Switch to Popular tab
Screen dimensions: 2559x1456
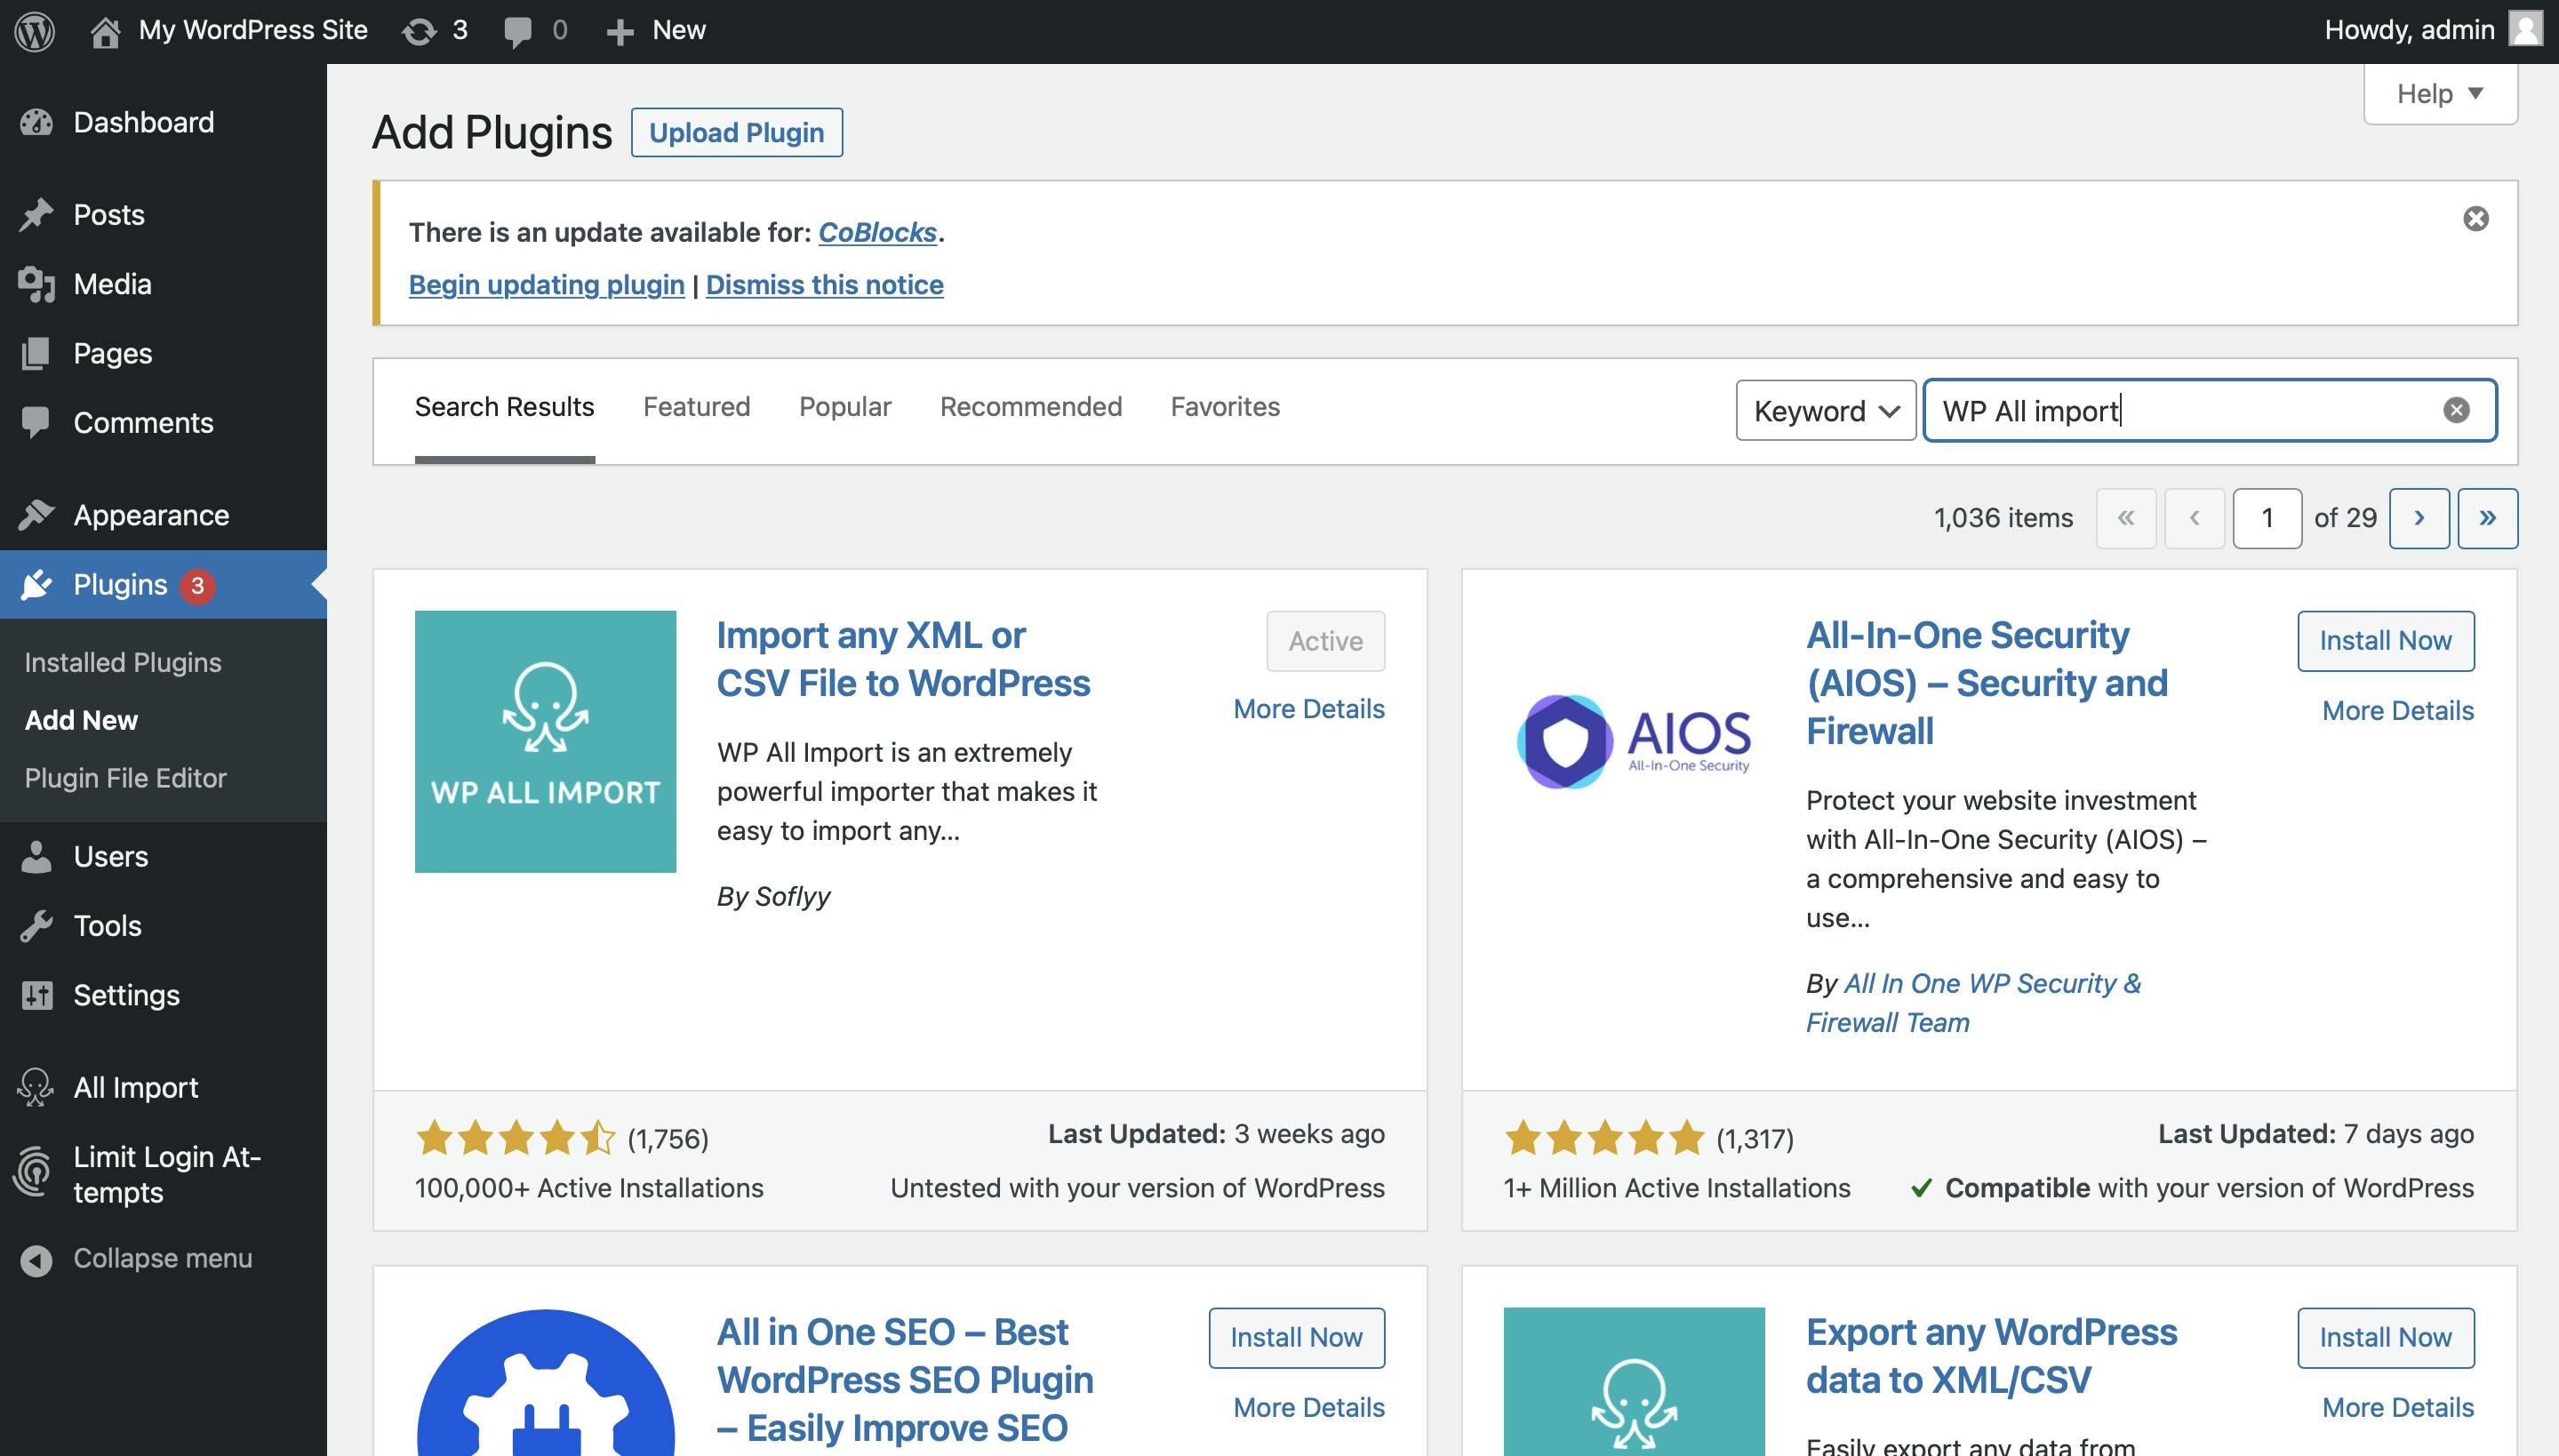point(845,407)
